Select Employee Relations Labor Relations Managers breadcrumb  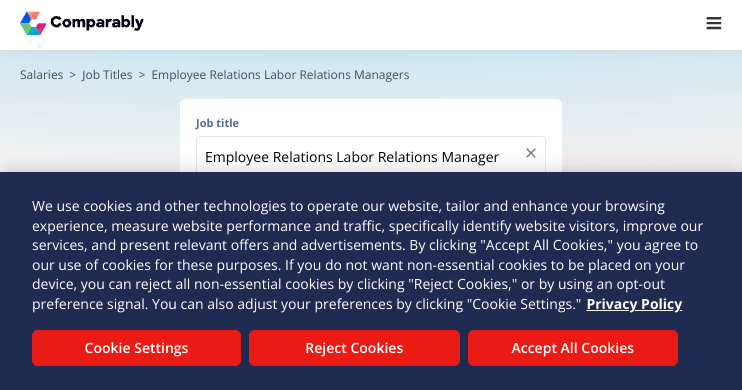point(280,75)
